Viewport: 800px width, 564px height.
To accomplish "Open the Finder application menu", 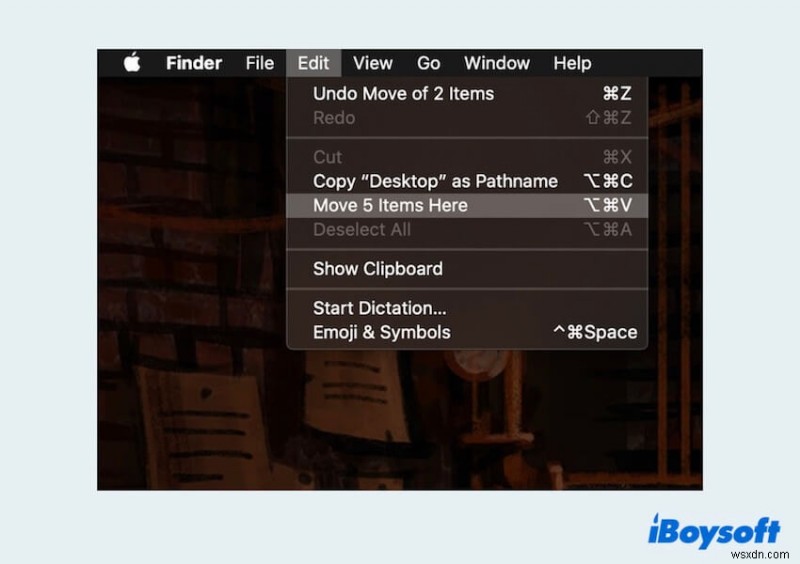I will pos(194,63).
